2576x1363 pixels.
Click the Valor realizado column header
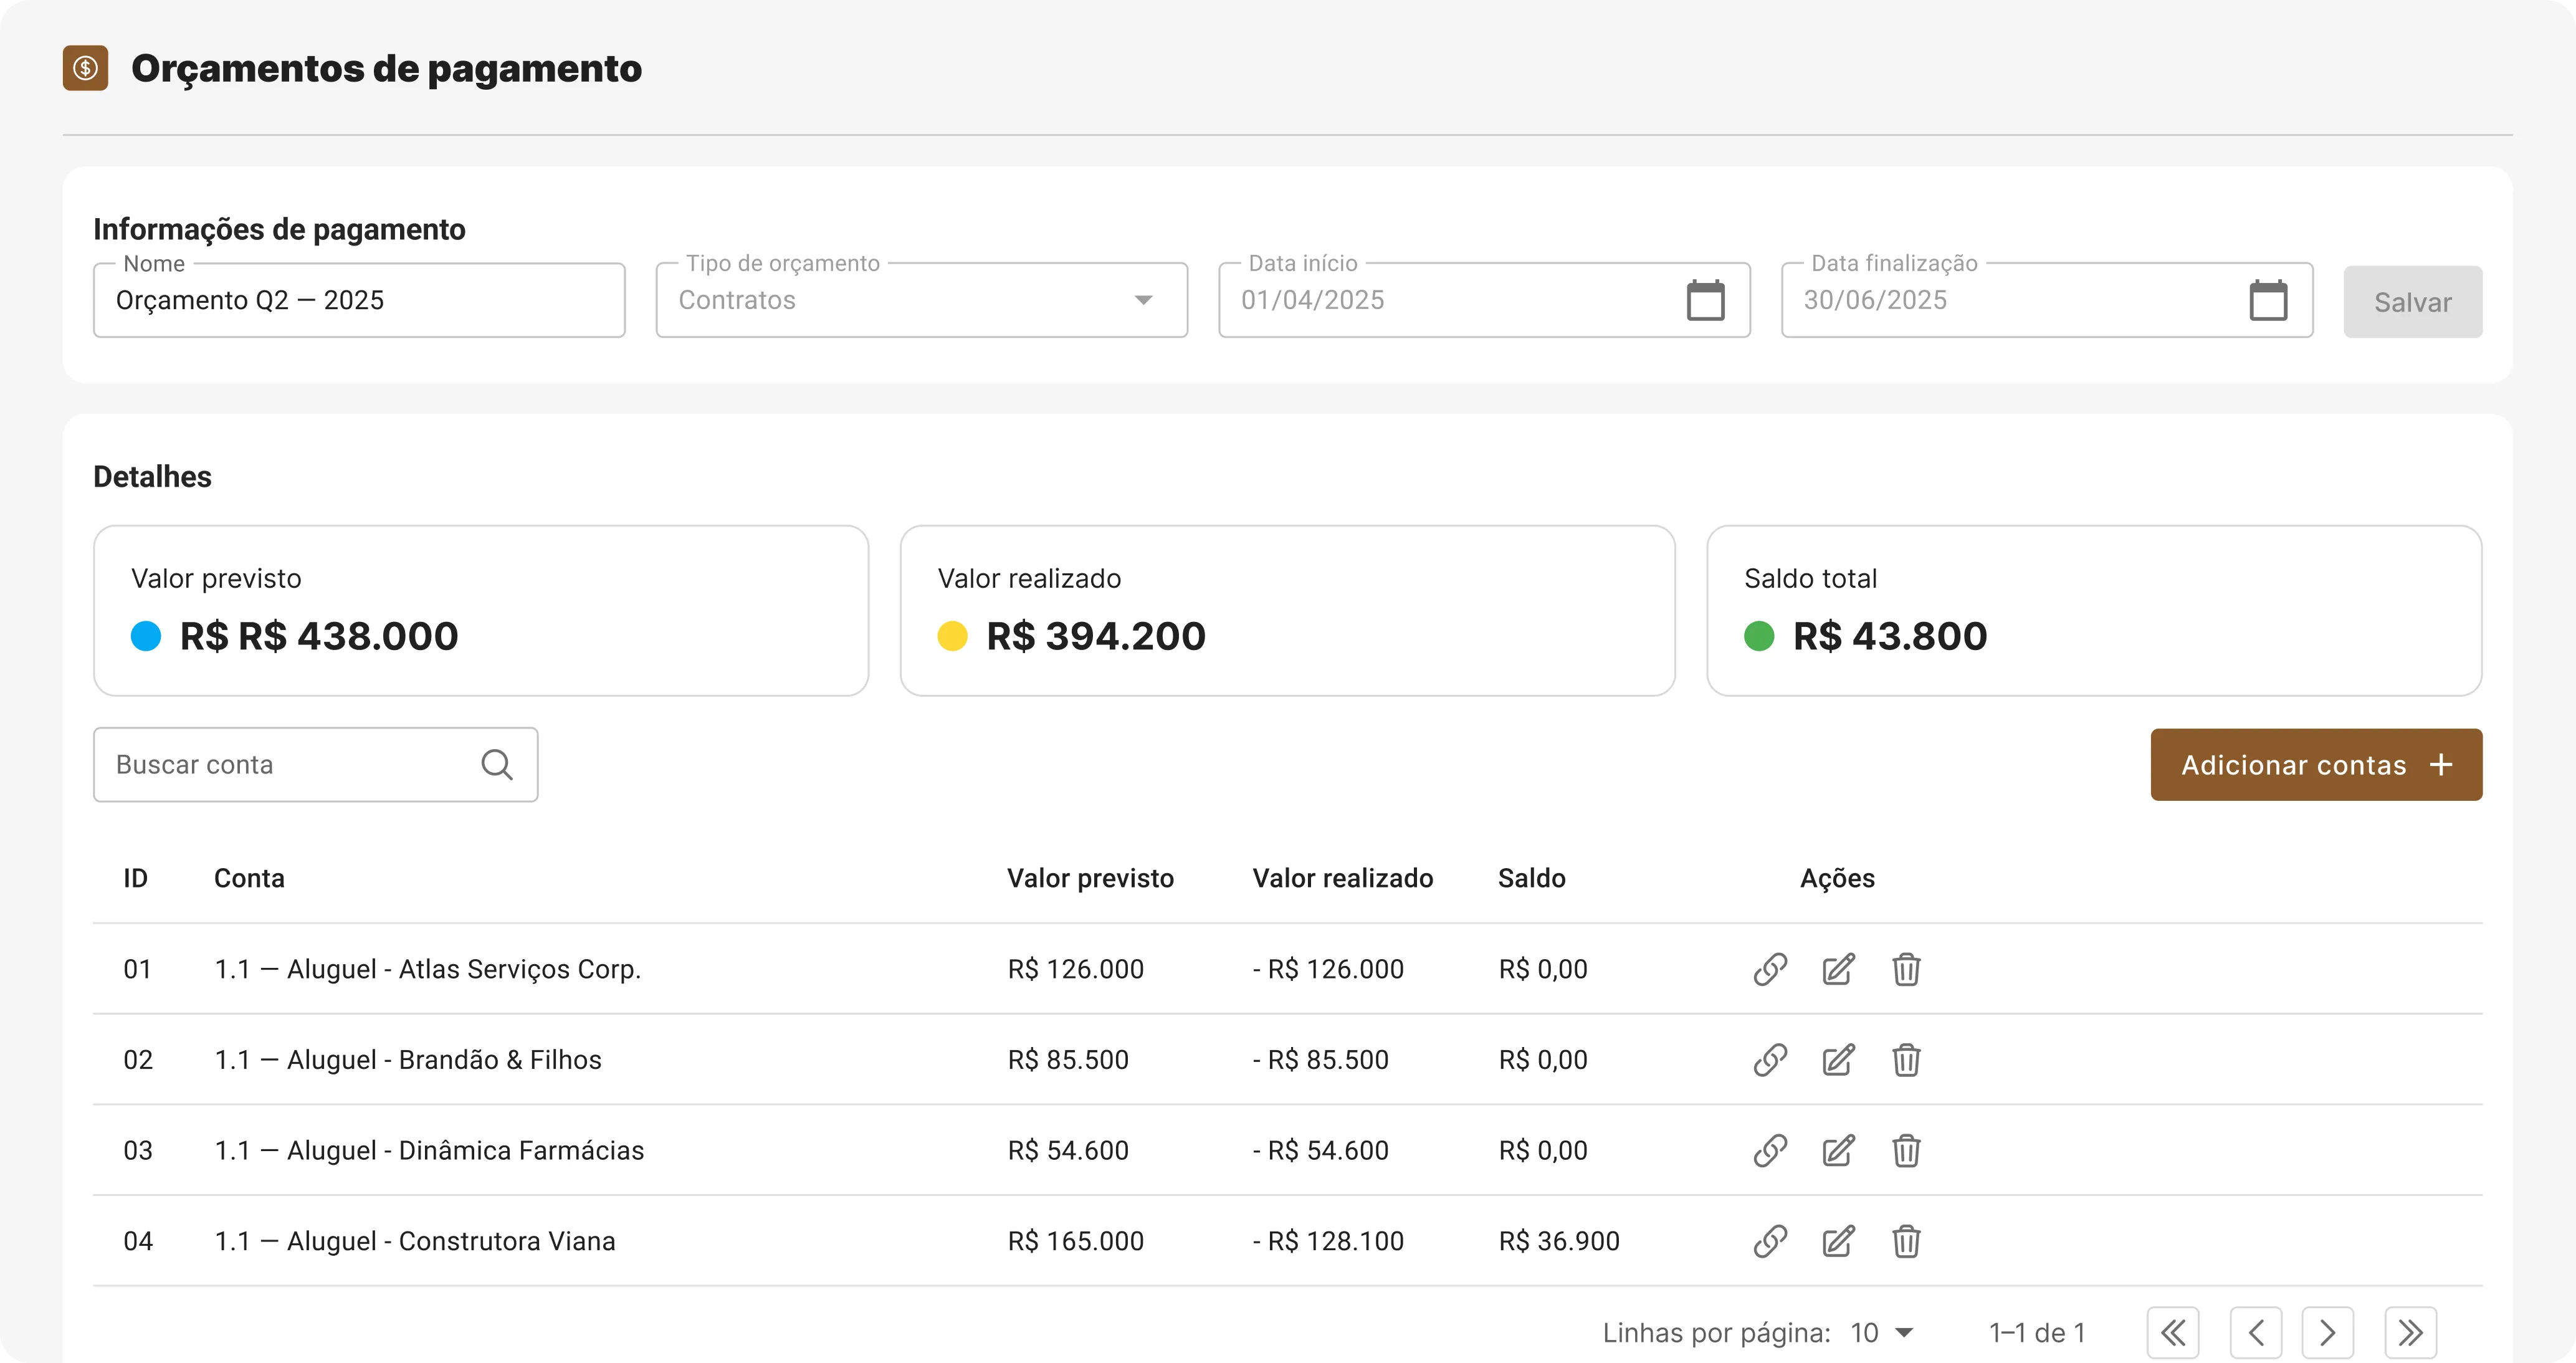click(1342, 878)
